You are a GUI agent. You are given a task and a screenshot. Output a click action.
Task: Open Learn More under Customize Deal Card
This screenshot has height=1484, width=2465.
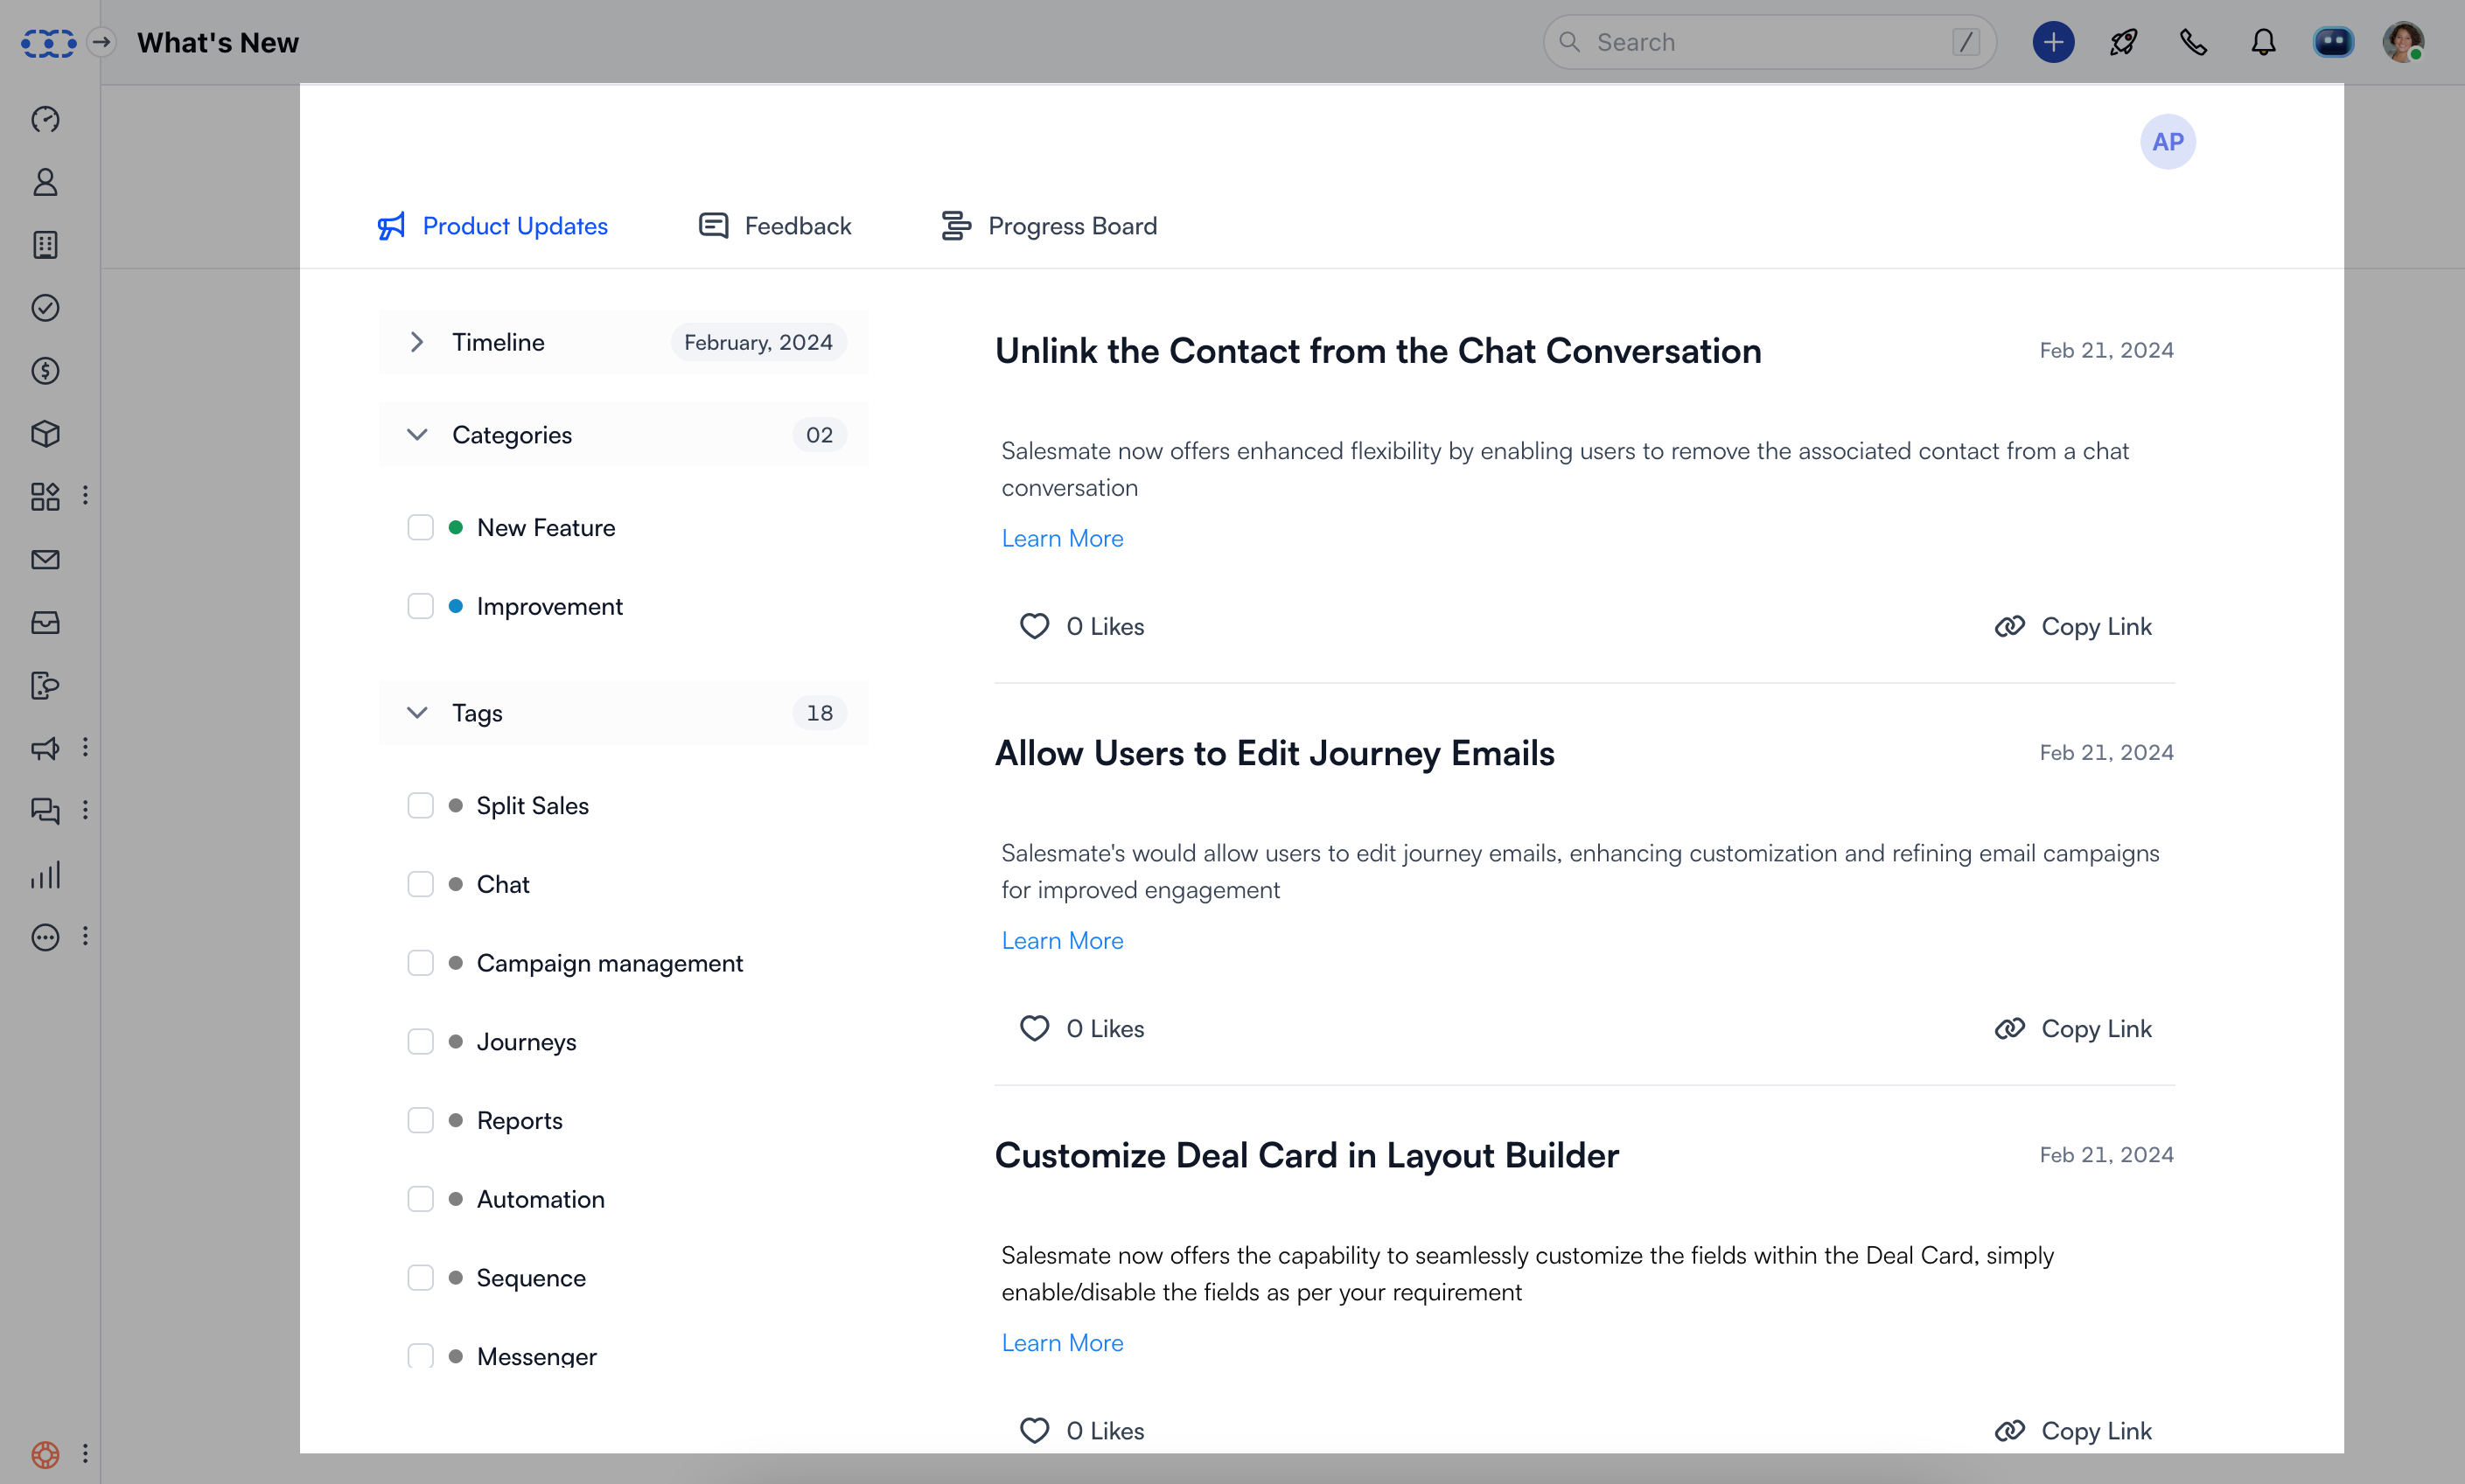coord(1062,1342)
